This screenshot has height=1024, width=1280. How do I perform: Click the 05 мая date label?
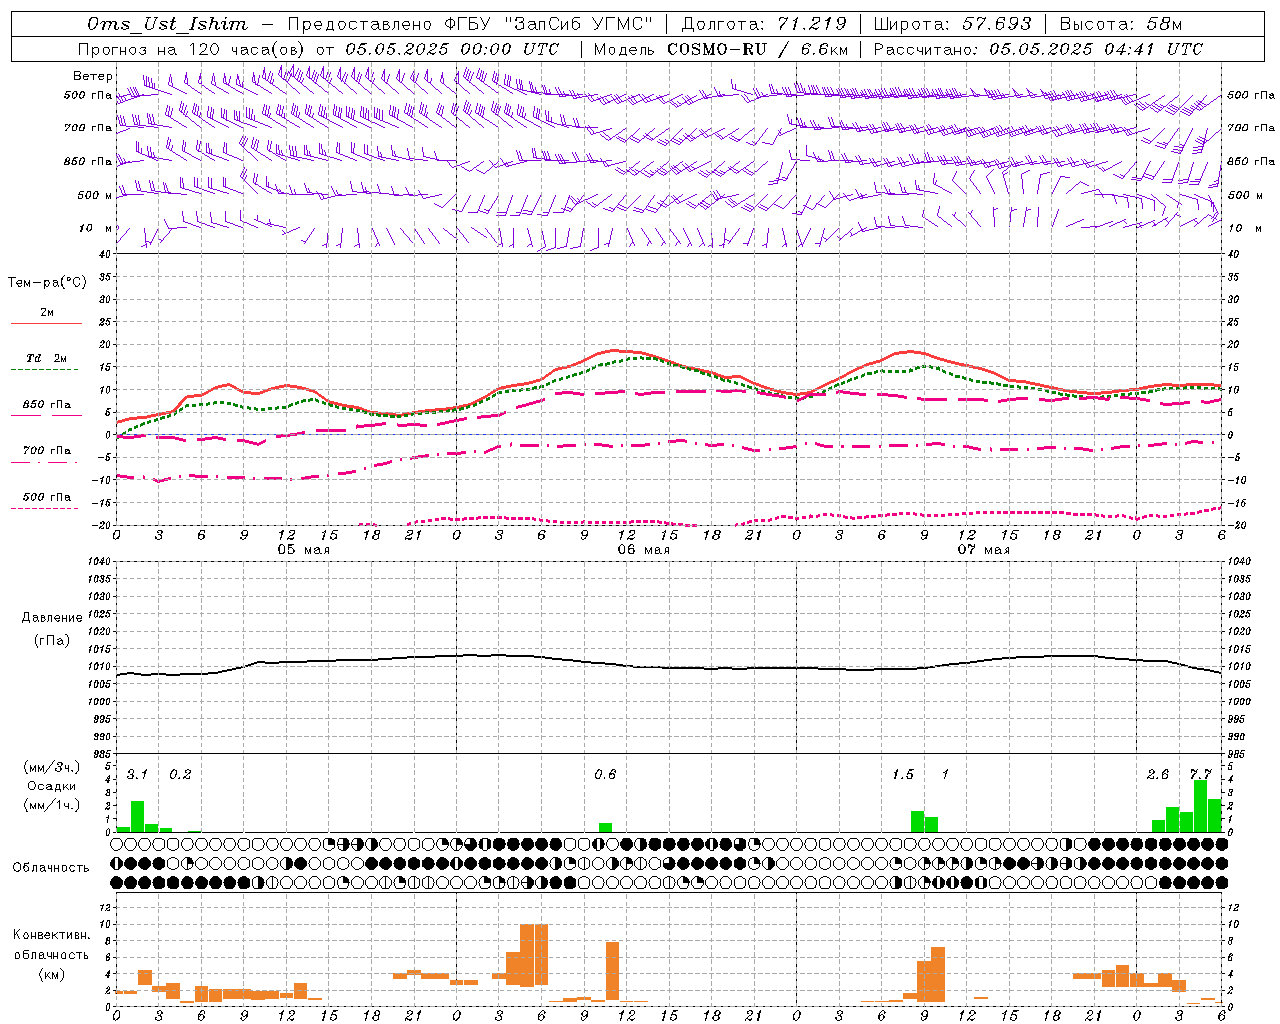(x=303, y=550)
